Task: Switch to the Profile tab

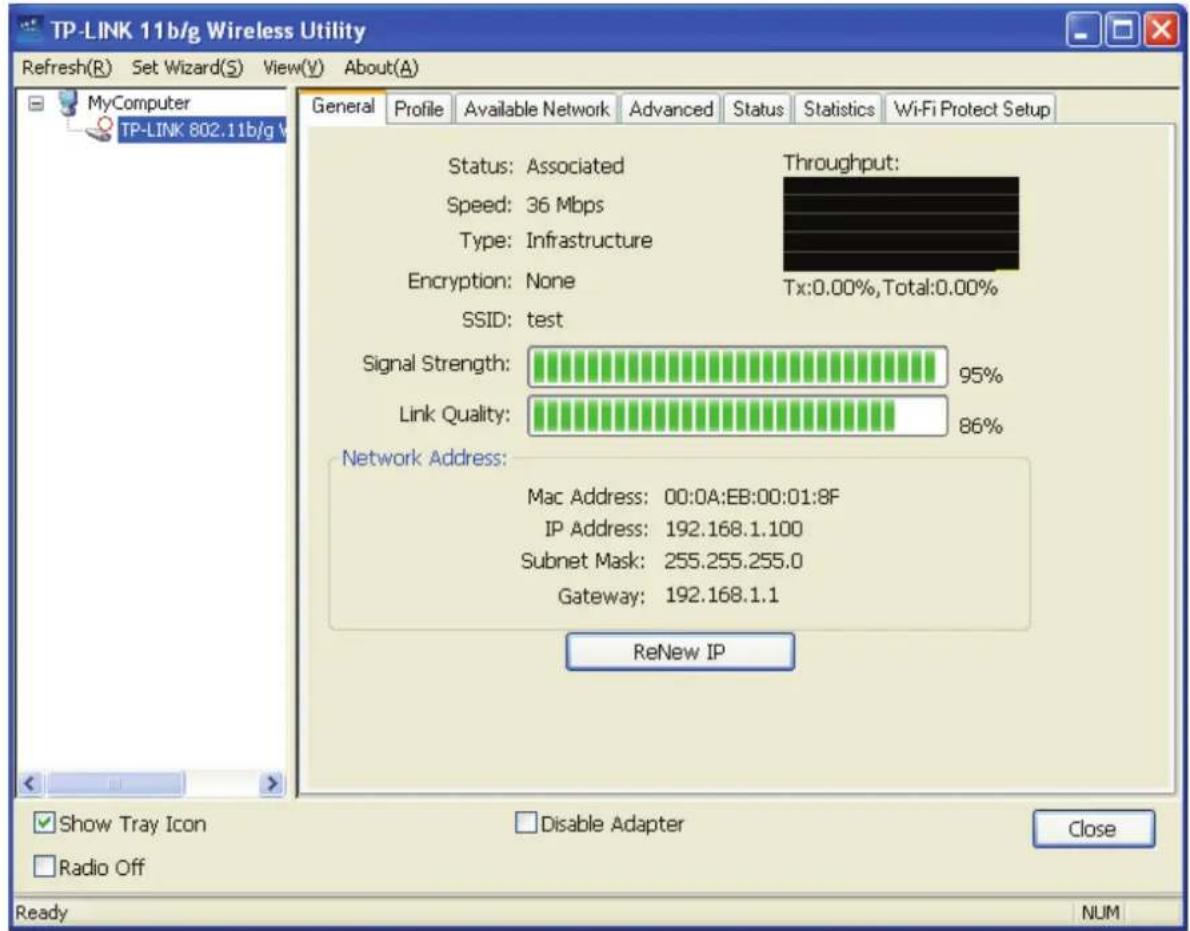Action: tap(419, 109)
